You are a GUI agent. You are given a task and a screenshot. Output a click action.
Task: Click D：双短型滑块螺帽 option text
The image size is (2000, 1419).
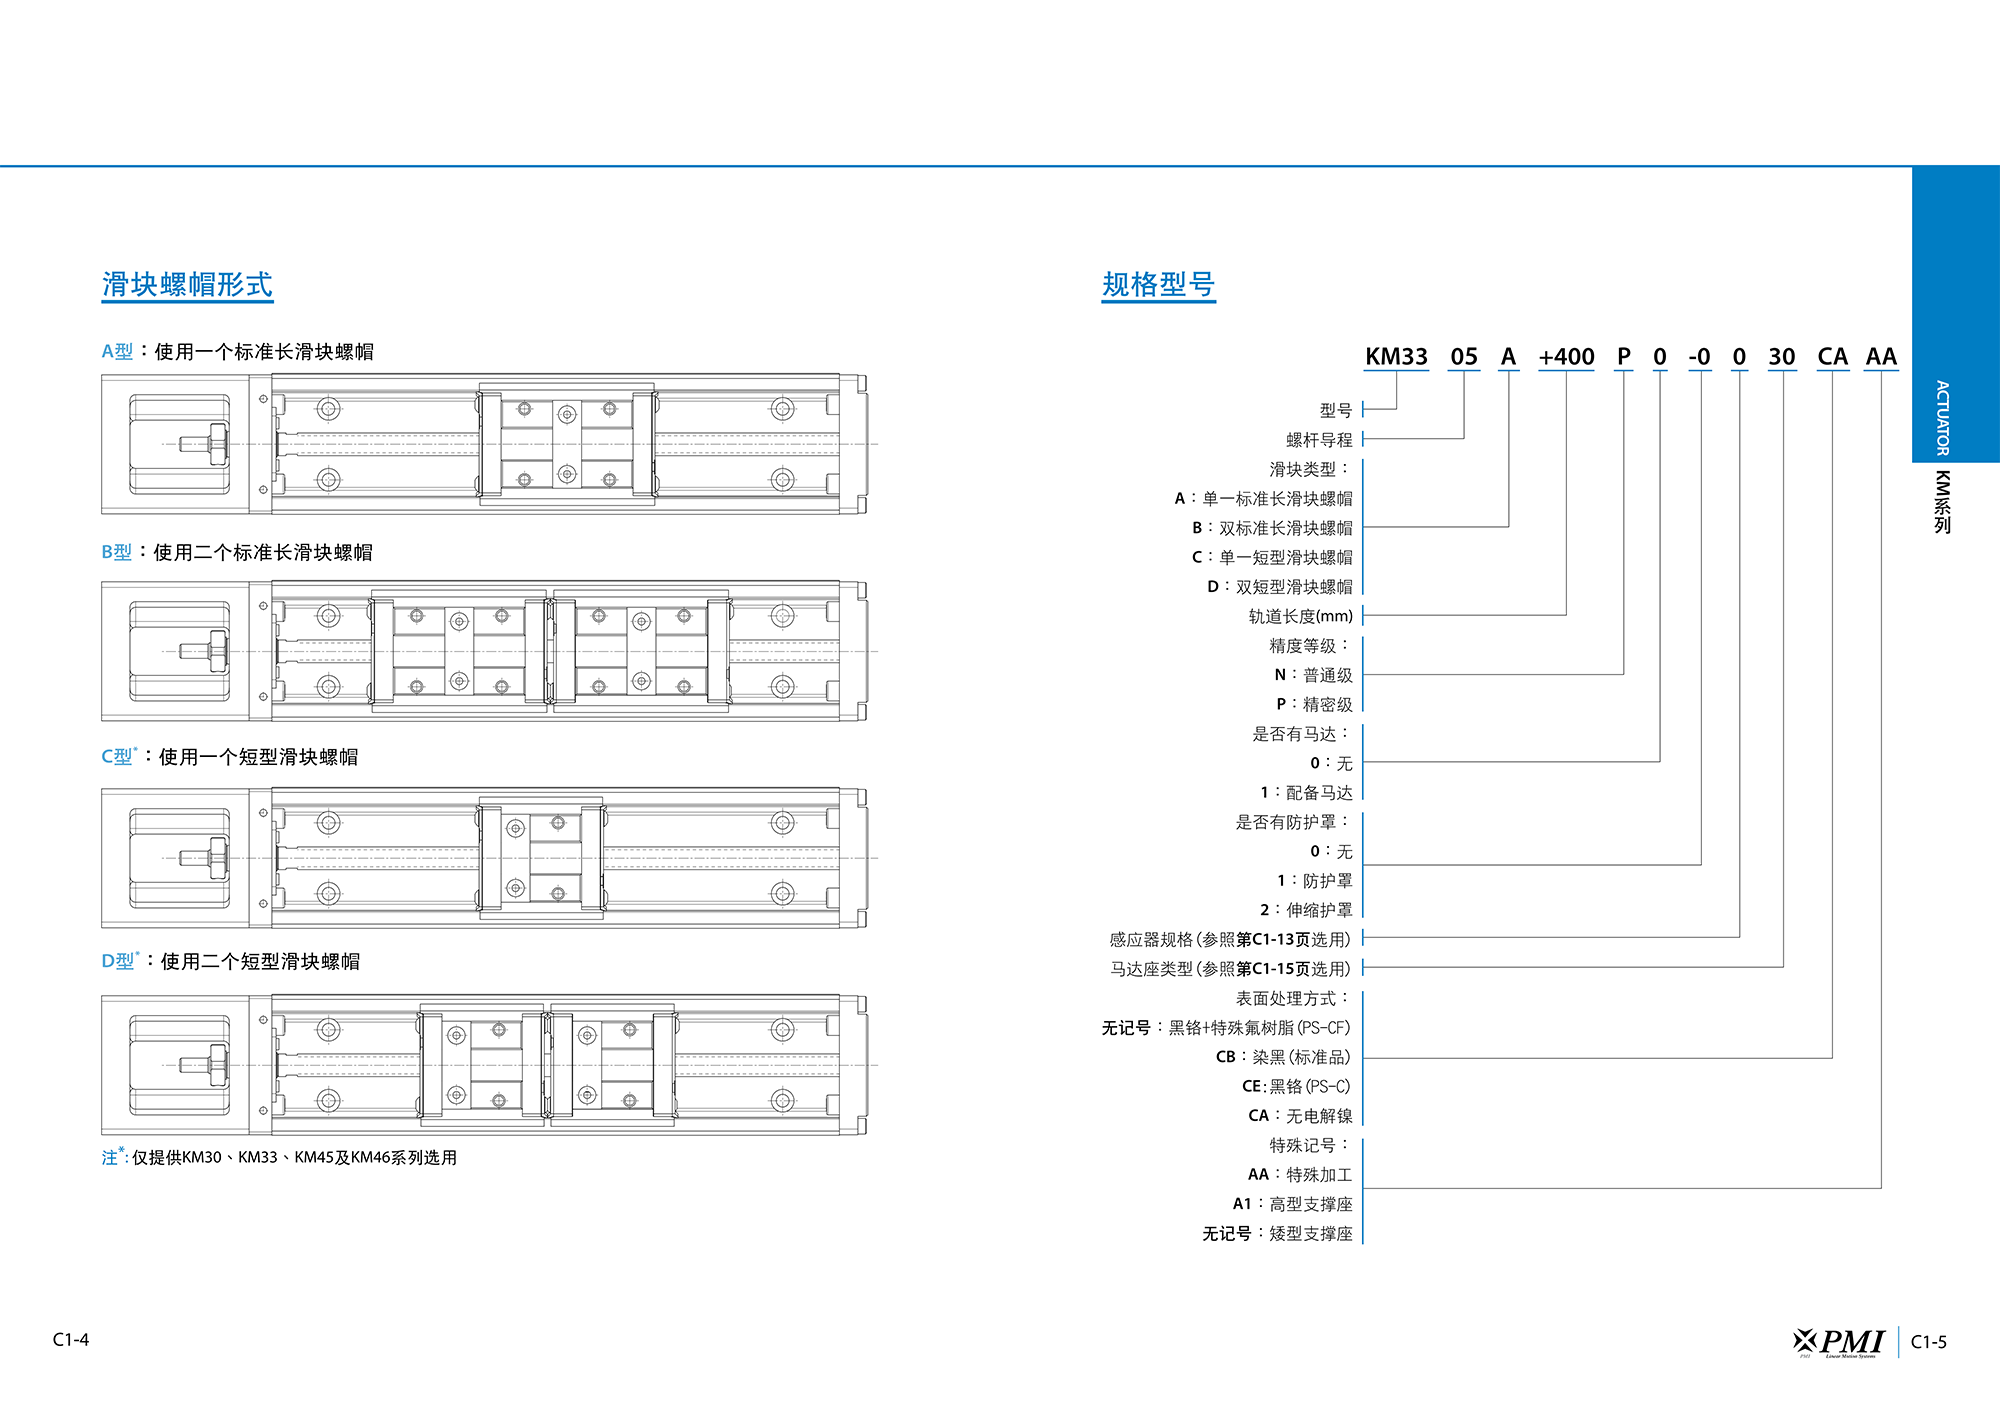coord(1280,586)
